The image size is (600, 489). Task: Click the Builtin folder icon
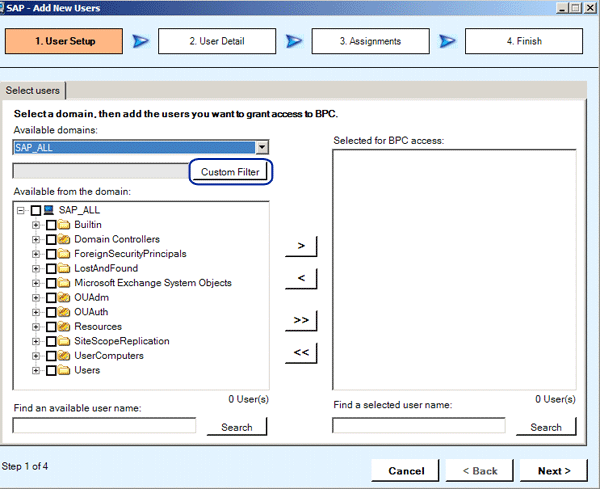click(64, 225)
